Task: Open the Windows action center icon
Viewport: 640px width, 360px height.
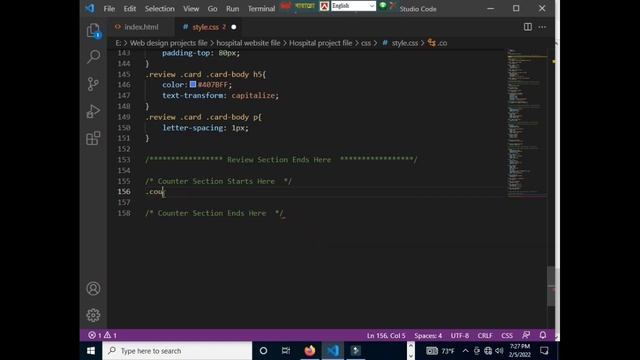Action: [x=544, y=351]
